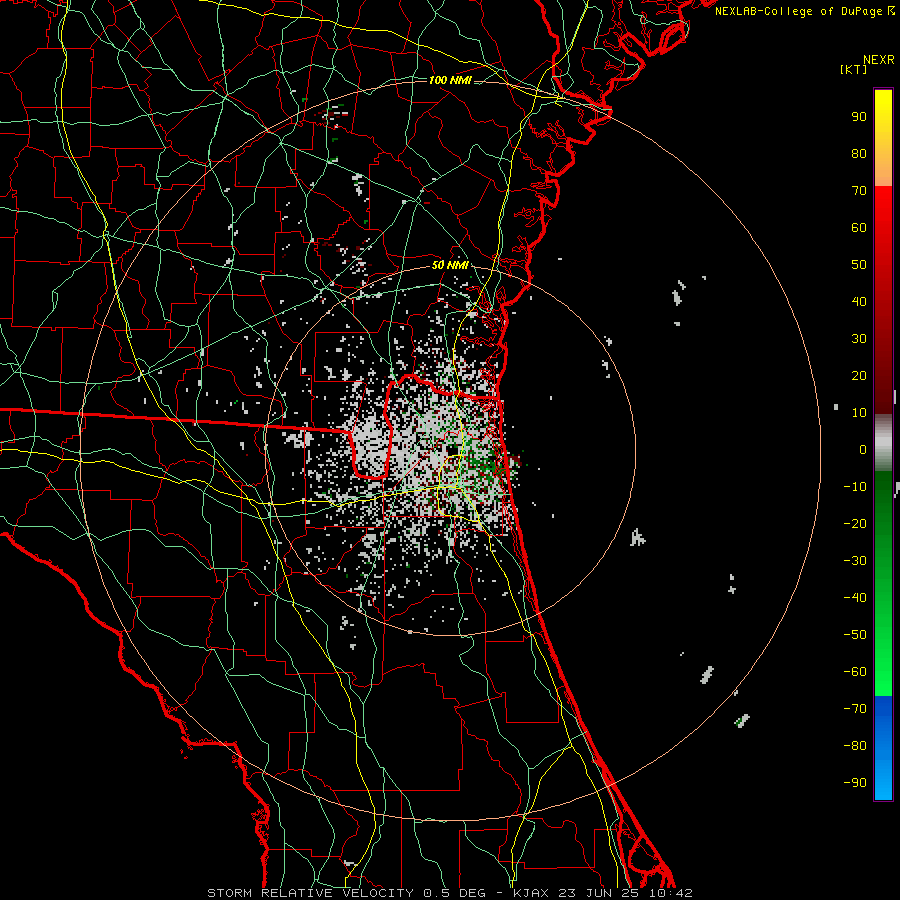Click the -90 value on velocity scale

point(855,783)
